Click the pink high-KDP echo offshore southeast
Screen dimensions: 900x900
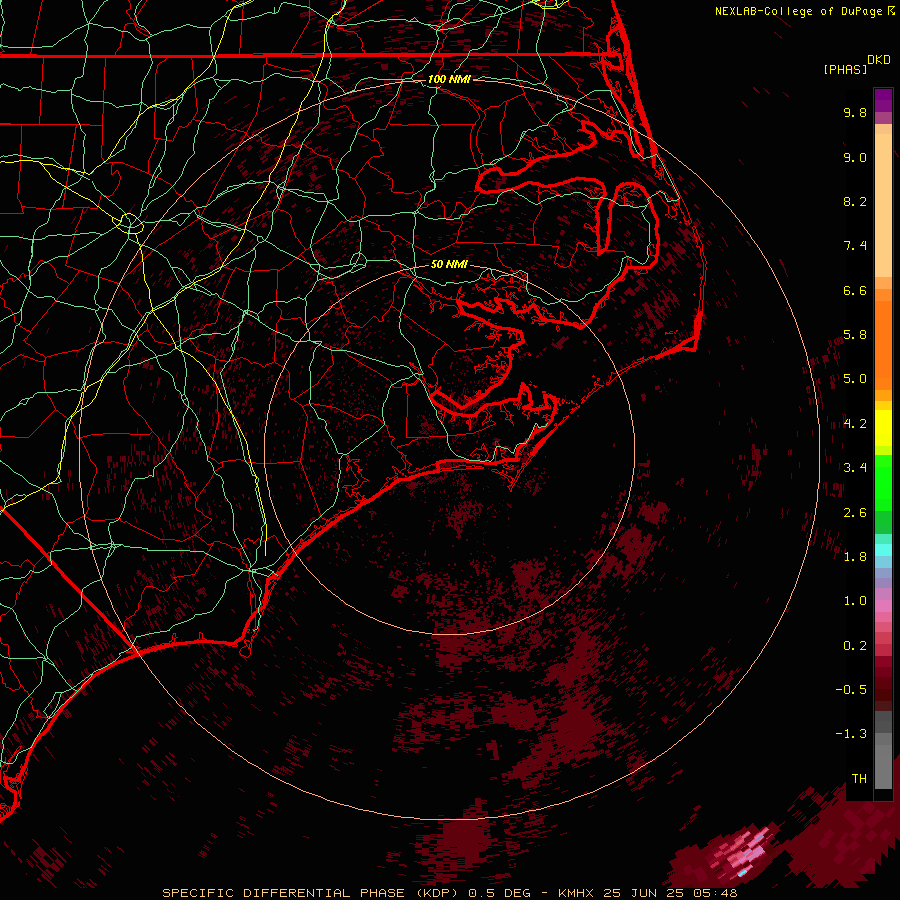743,851
